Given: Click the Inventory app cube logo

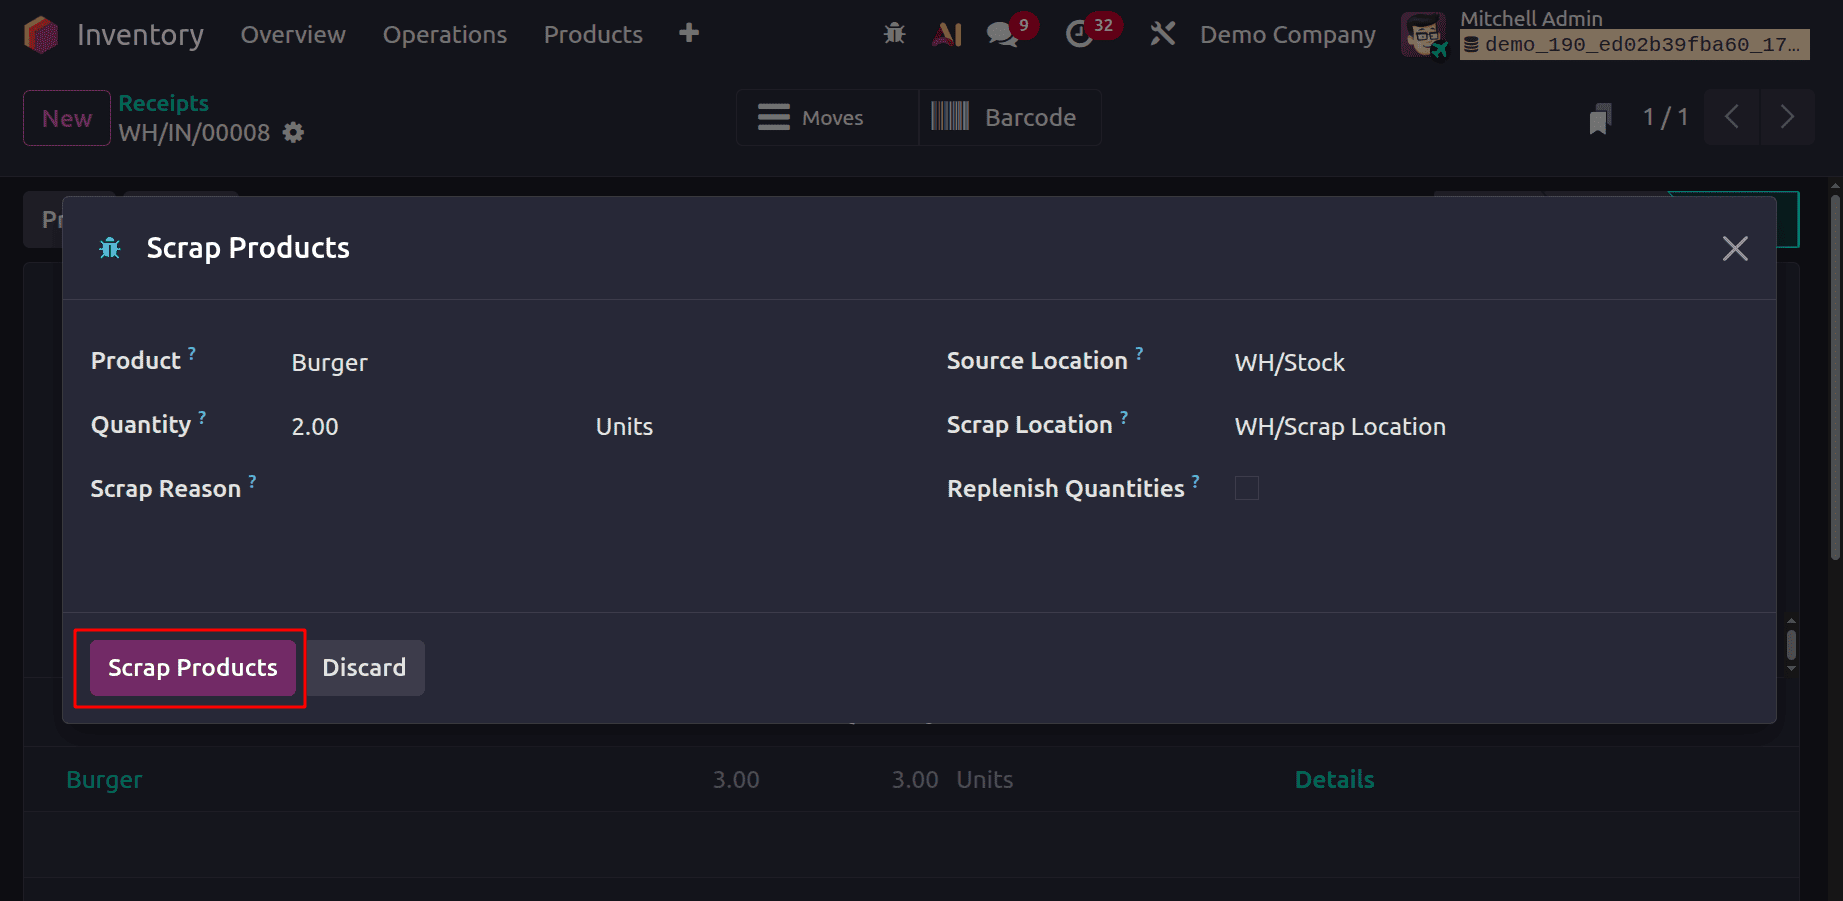Looking at the screenshot, I should pos(40,34).
